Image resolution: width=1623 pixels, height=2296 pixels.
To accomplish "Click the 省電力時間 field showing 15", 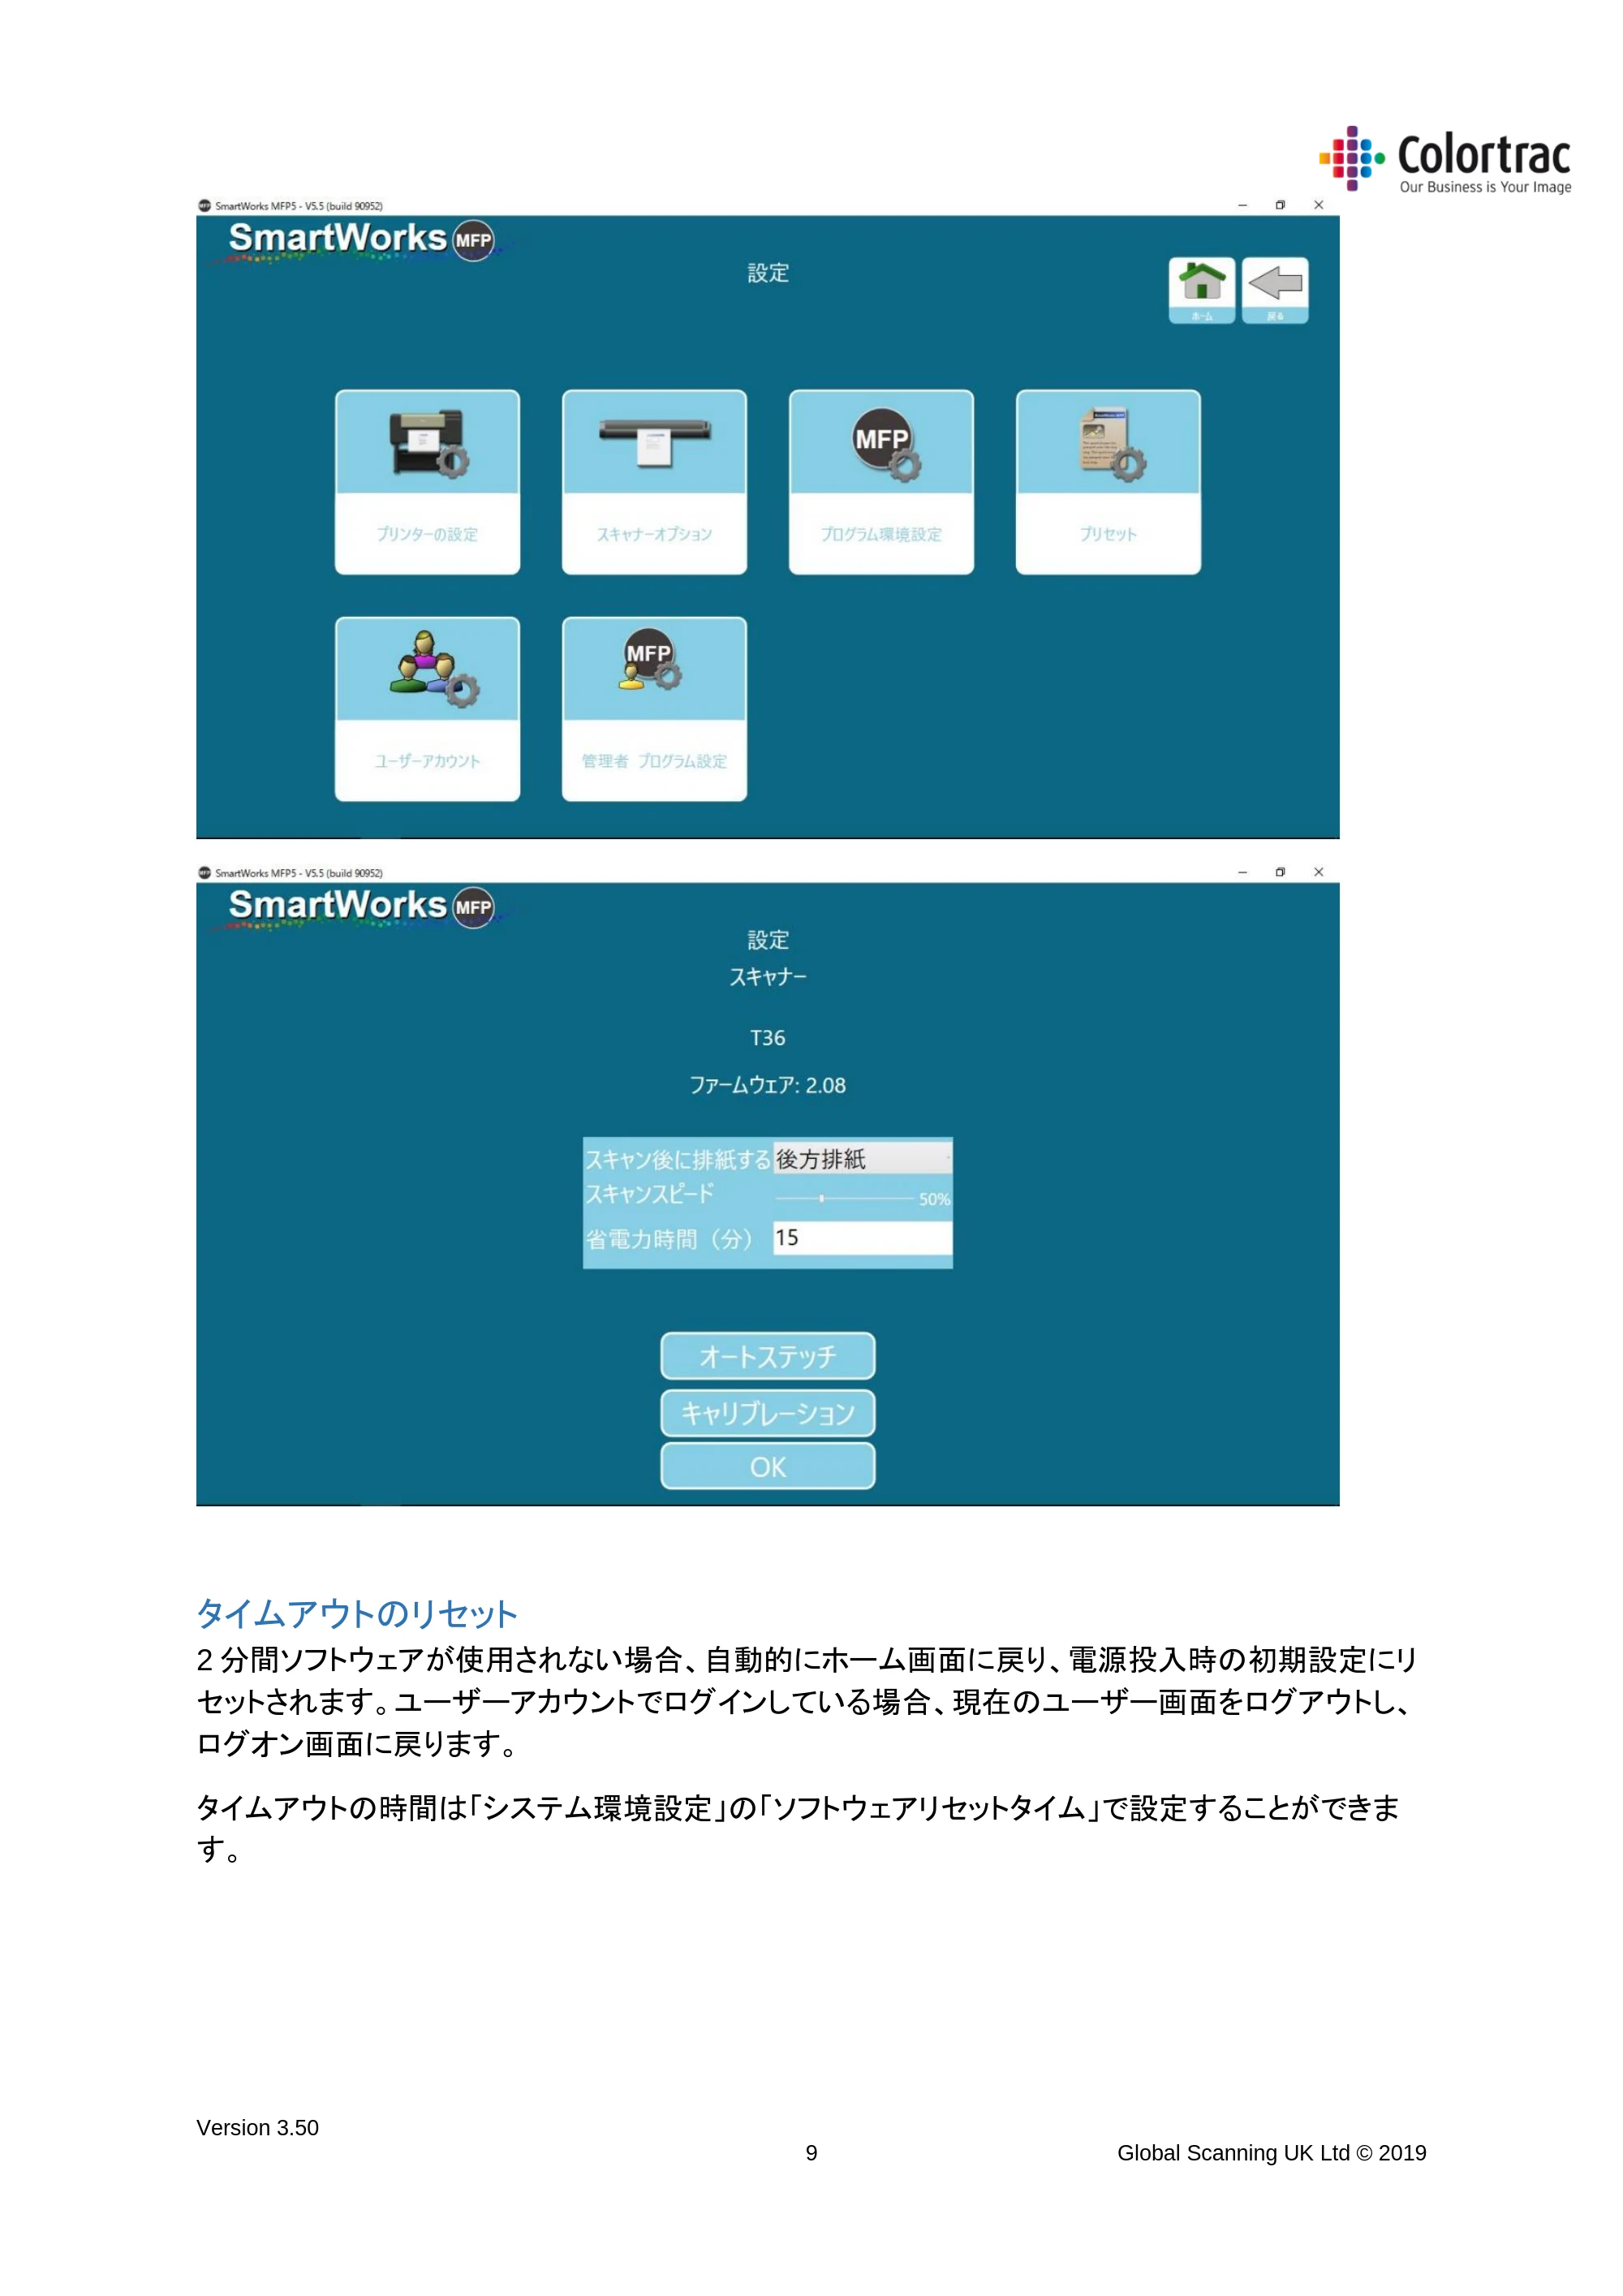I will pyautogui.click(x=862, y=1238).
